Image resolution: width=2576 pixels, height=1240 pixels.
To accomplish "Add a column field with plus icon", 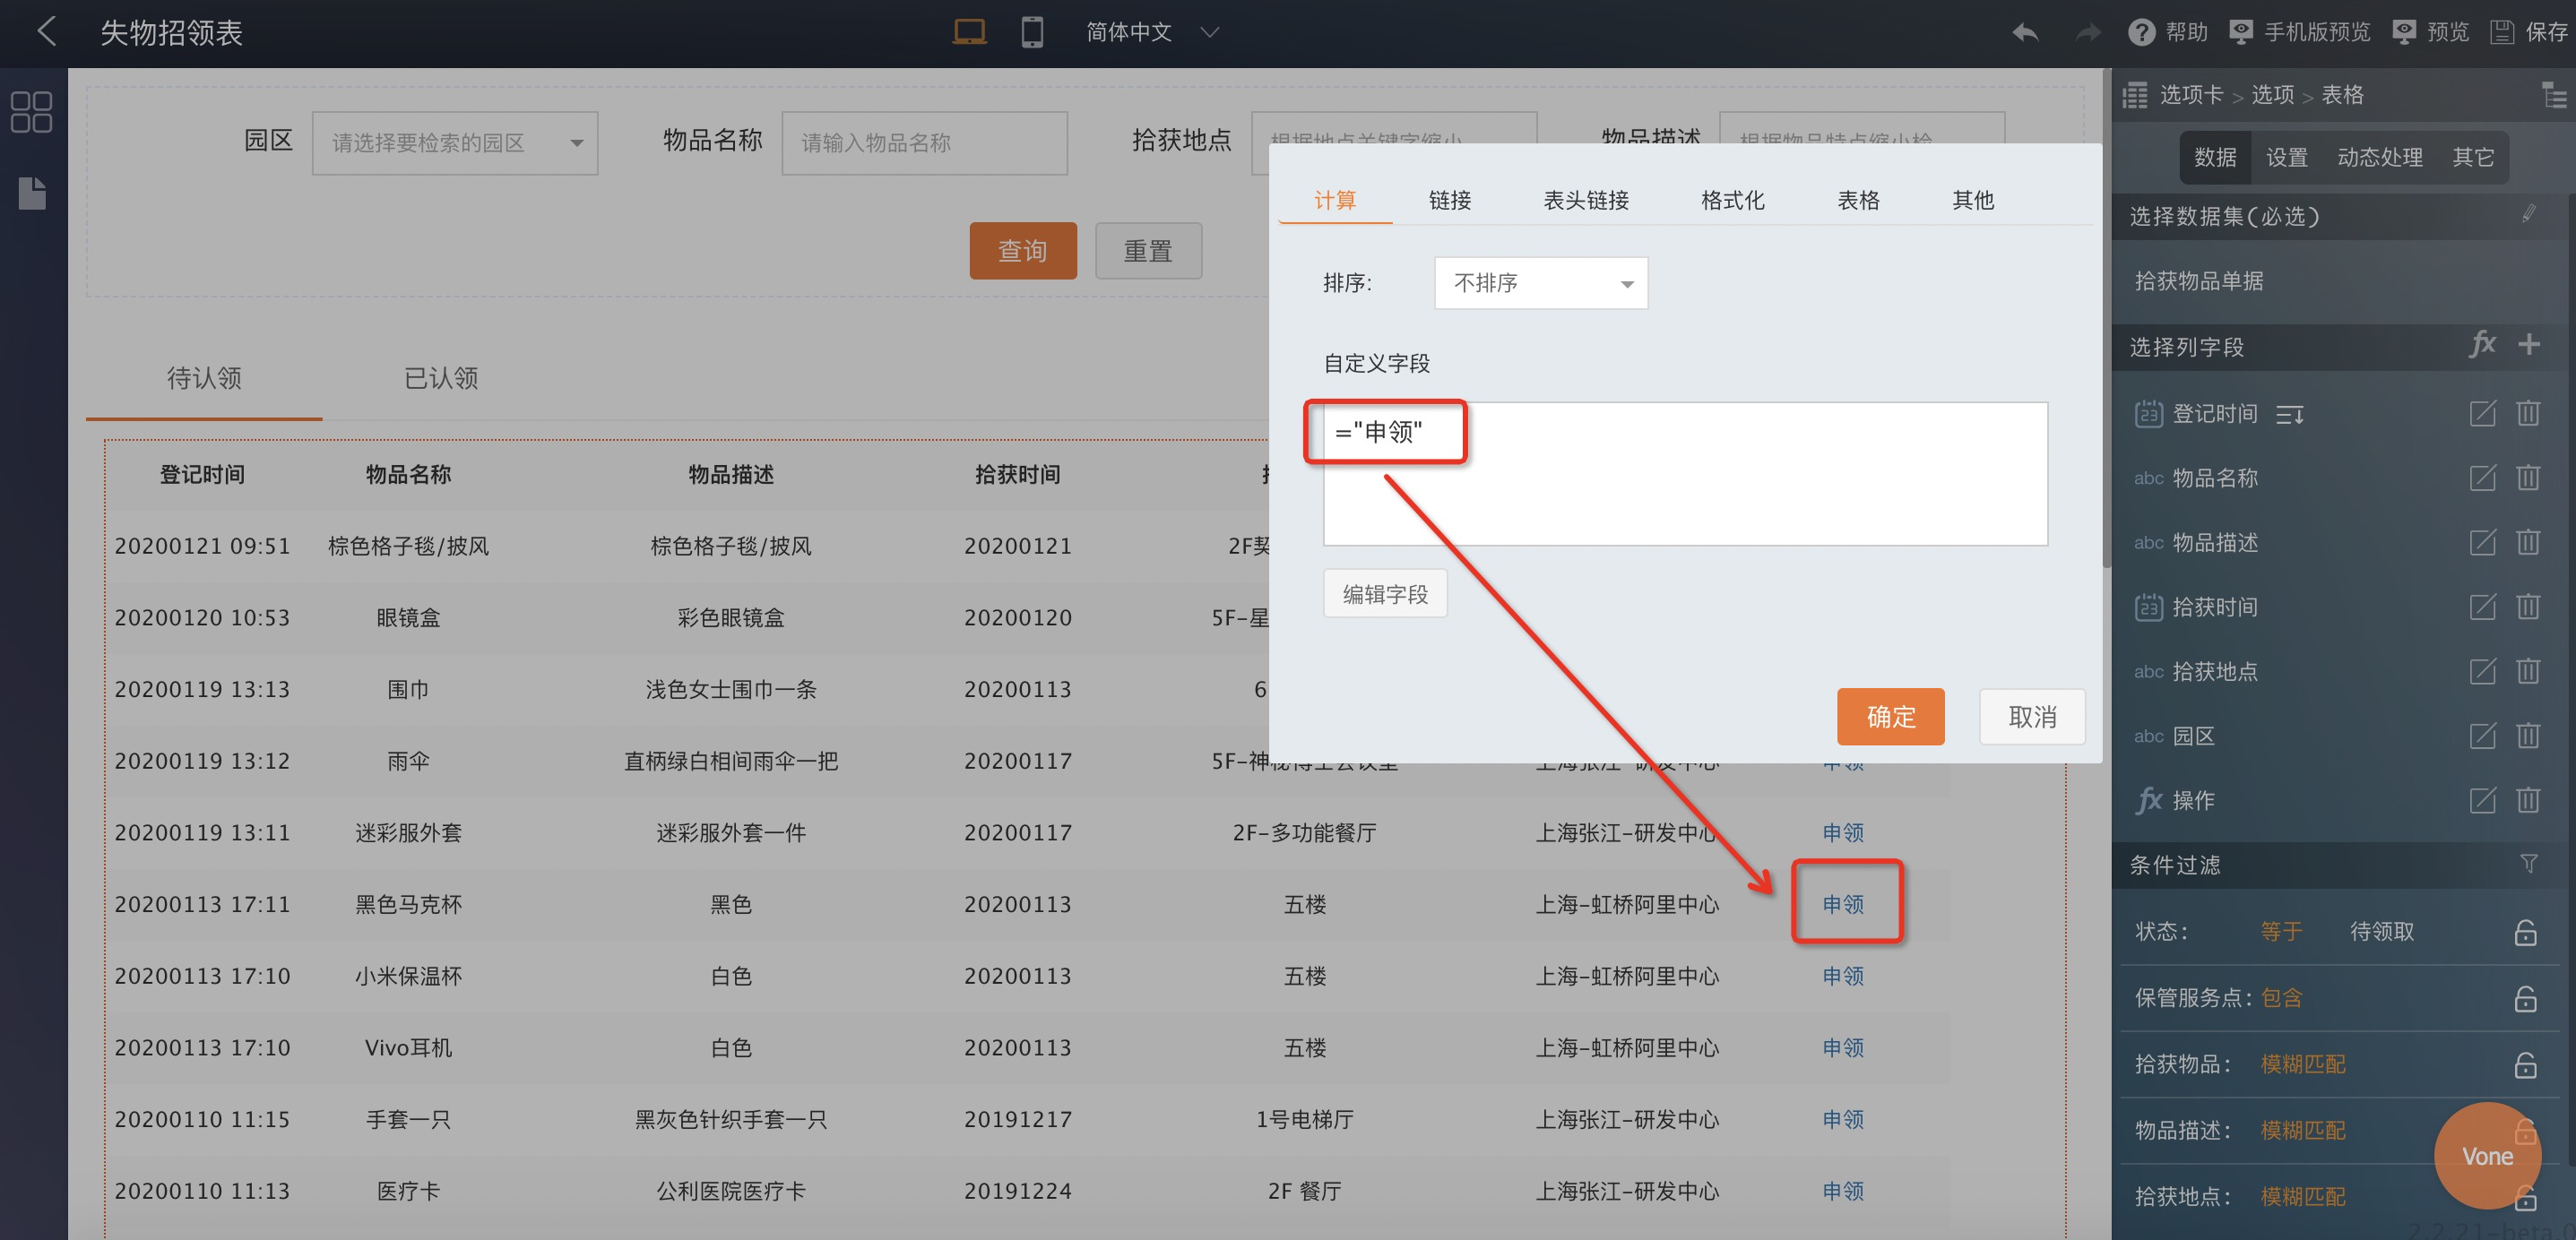I will pyautogui.click(x=2529, y=345).
